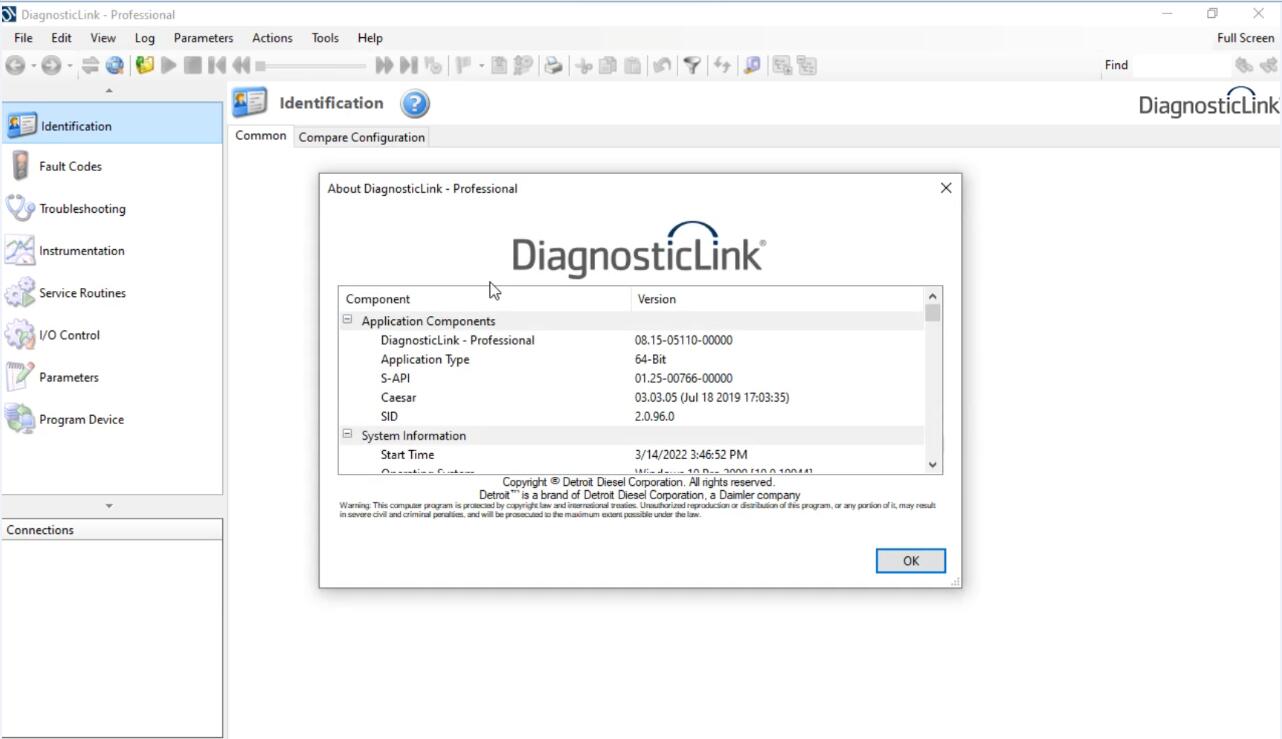Screen dimensions: 1282x739
Task: Click the Full Screen button
Action: (x=1245, y=38)
